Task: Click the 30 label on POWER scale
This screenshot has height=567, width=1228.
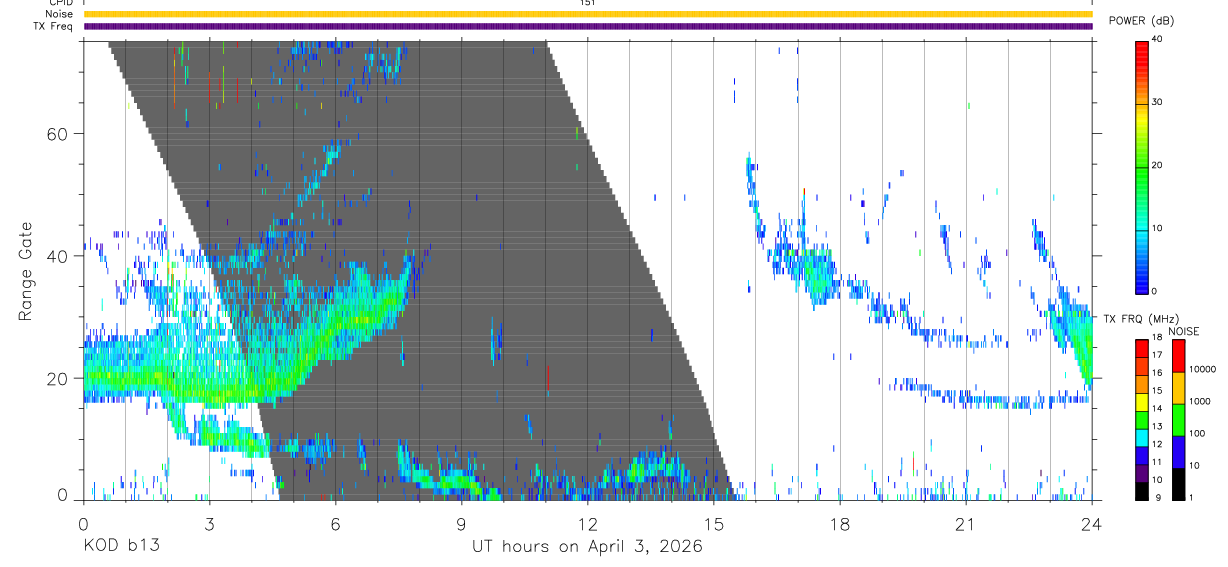Action: point(1158,102)
